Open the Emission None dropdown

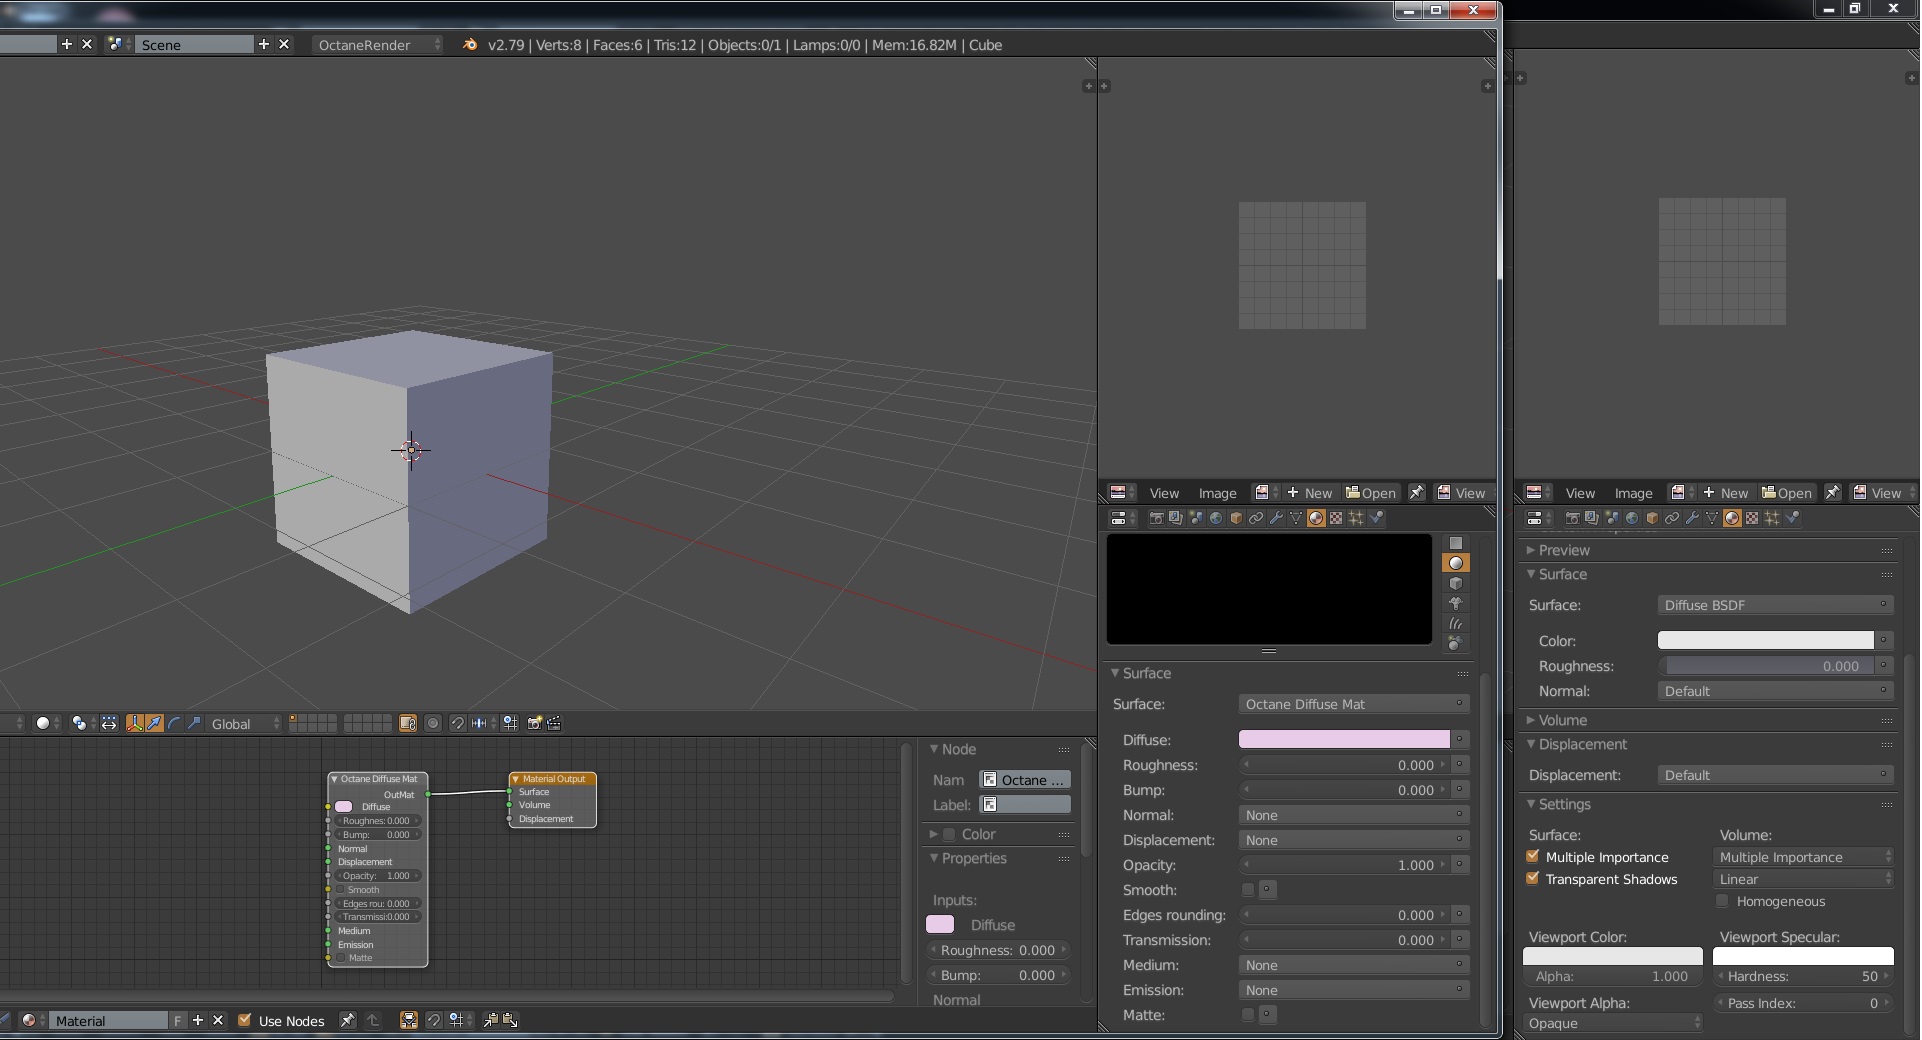[x=1354, y=990]
